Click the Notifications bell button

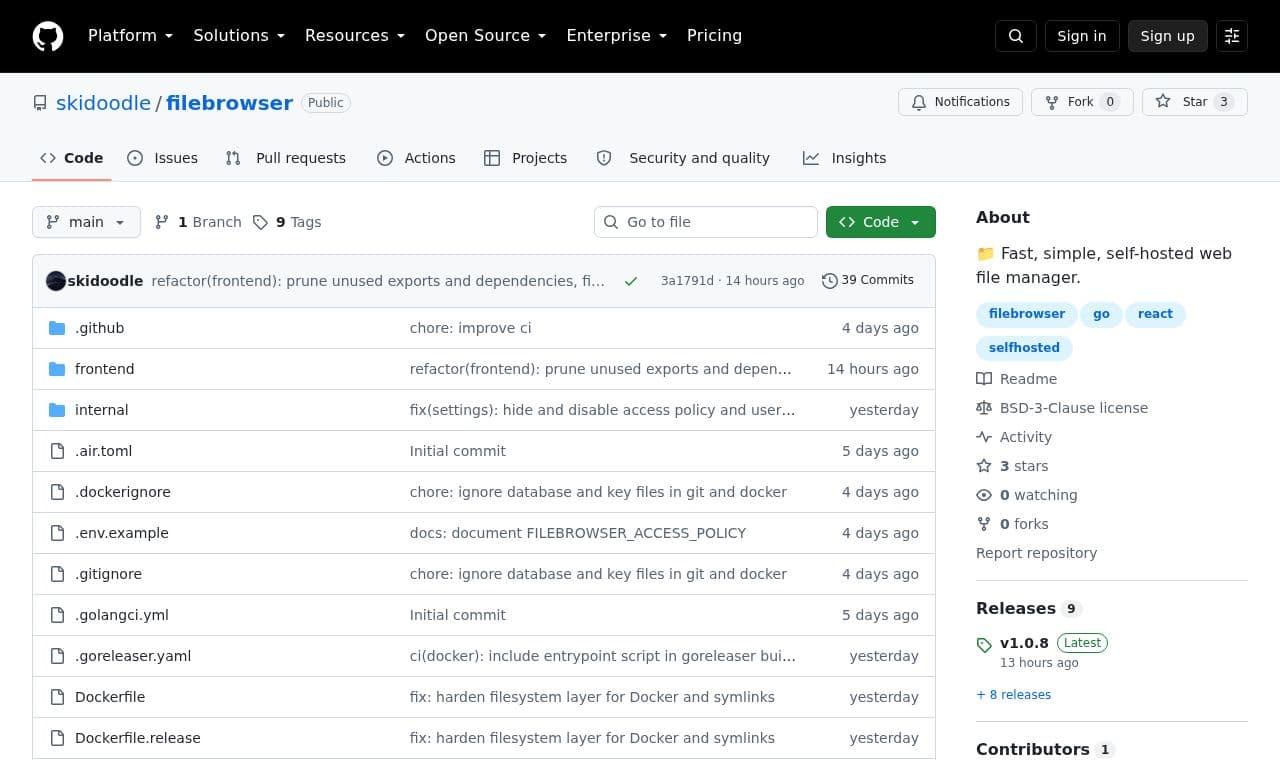pyautogui.click(x=961, y=102)
